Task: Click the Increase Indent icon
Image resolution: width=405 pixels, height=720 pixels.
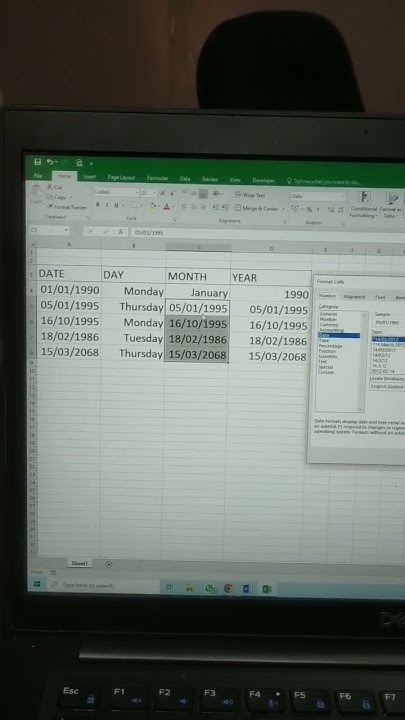Action: point(225,208)
